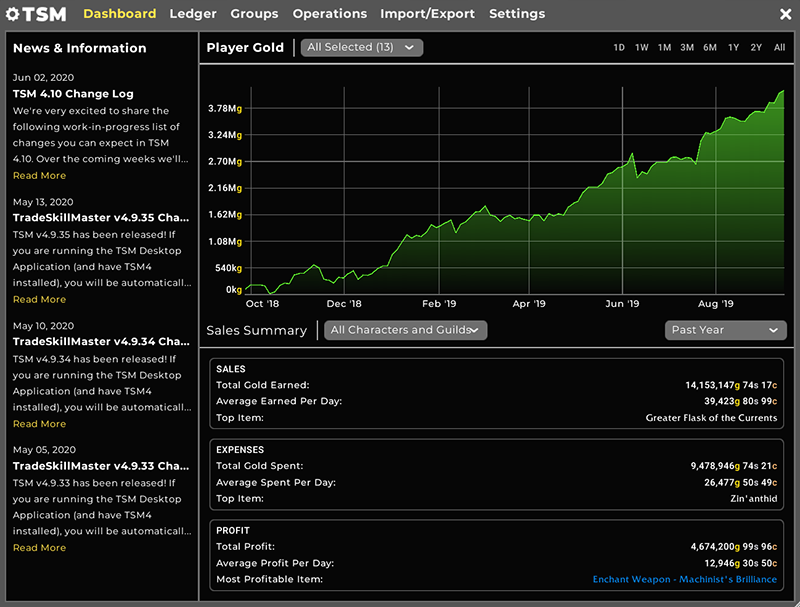Choose the 1M graph range

tap(664, 47)
